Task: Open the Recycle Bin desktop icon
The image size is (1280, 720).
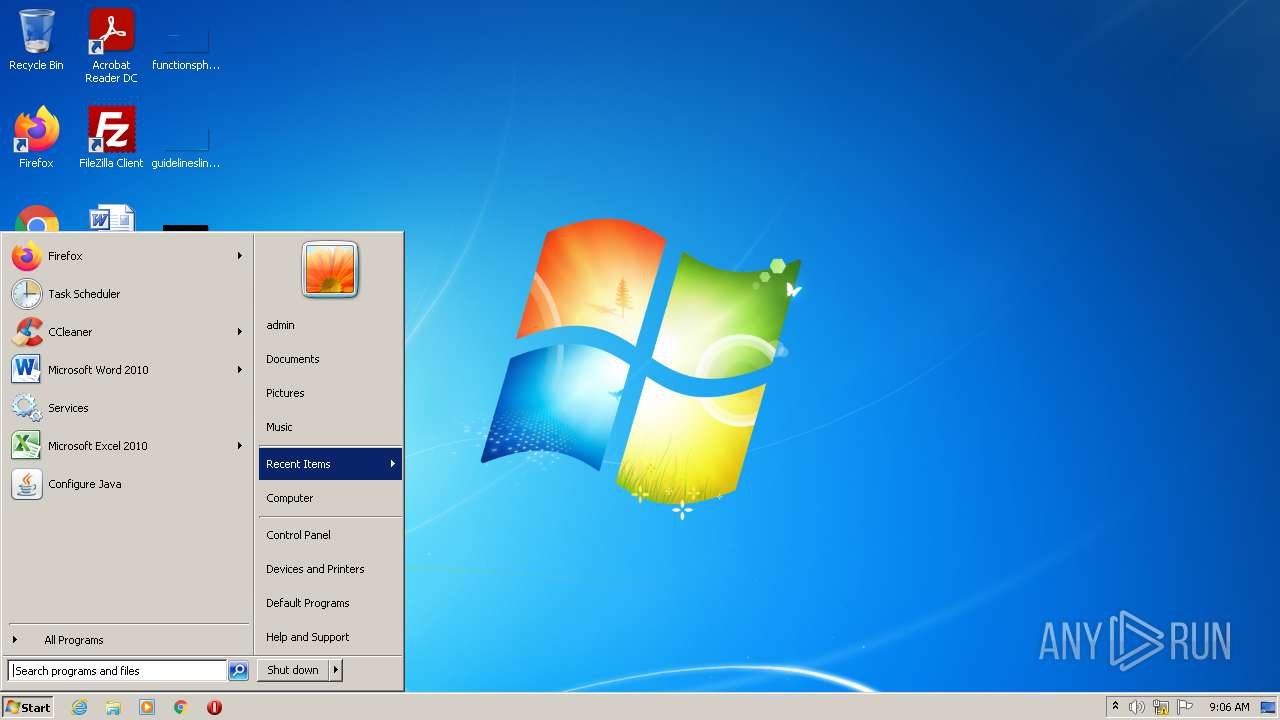Action: [x=36, y=40]
